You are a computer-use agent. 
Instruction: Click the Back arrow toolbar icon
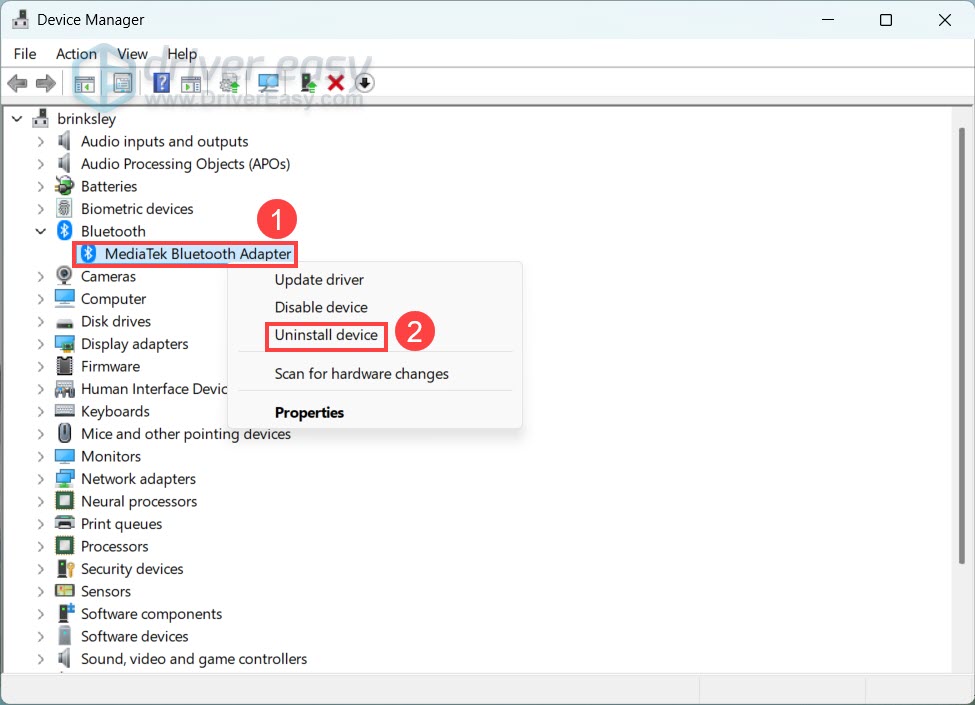17,83
